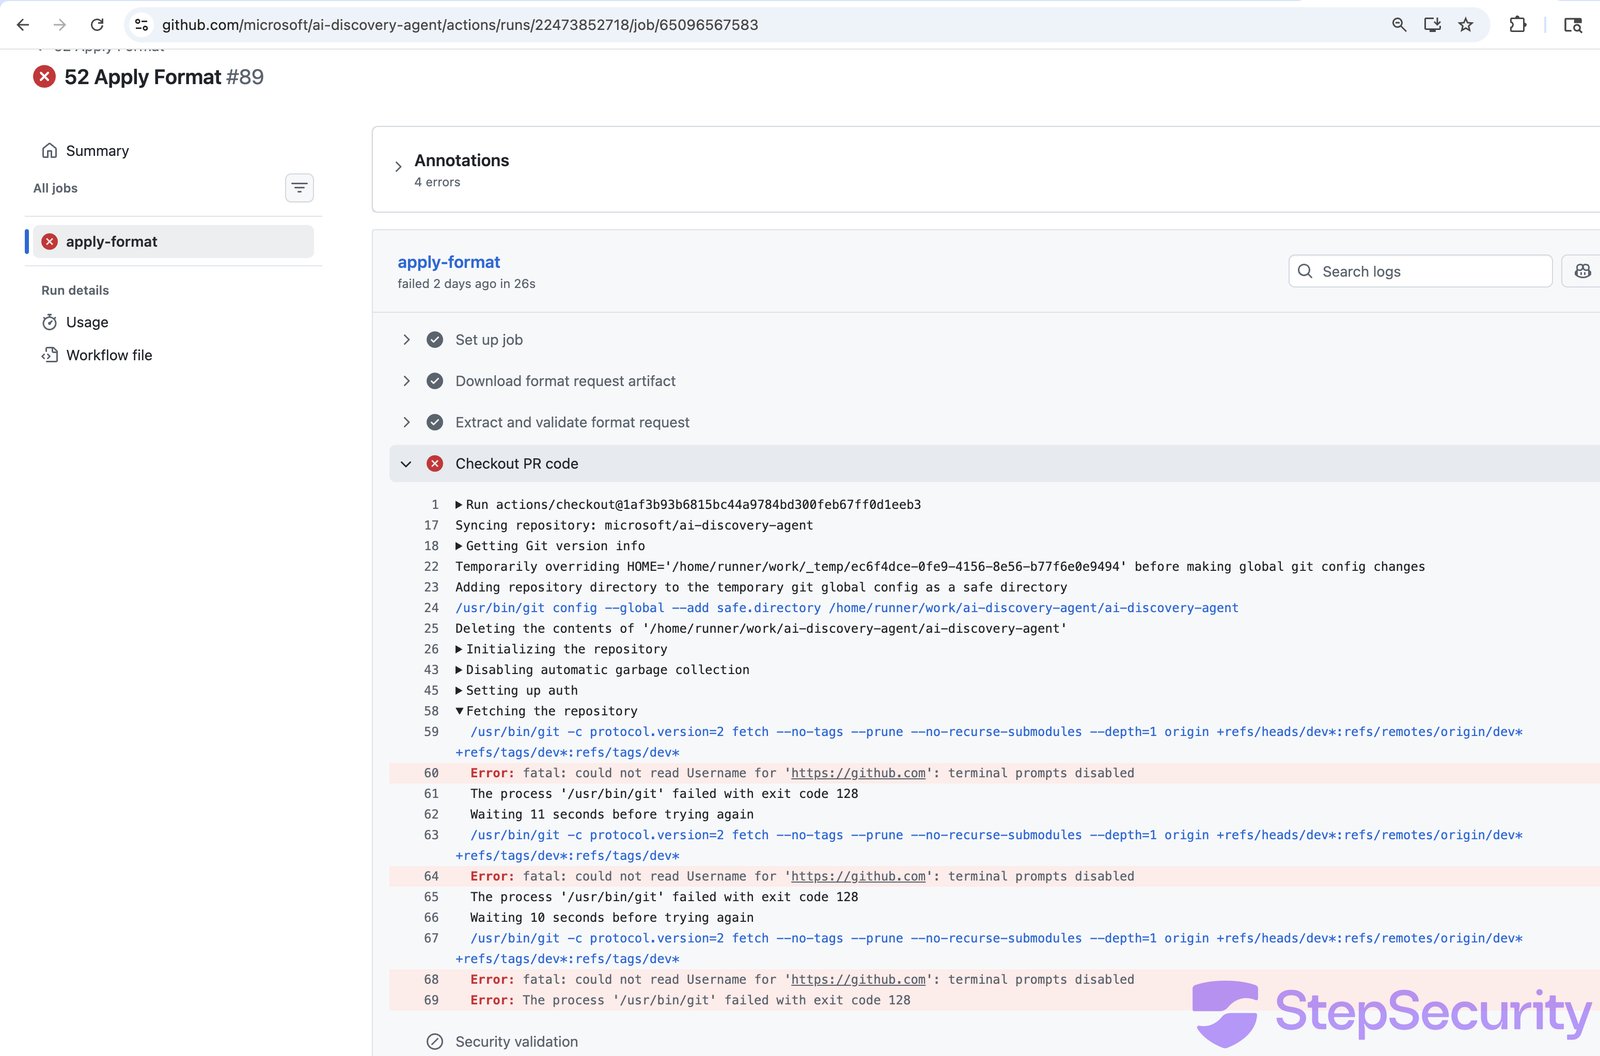Image resolution: width=1600 pixels, height=1056 pixels.
Task: Click the zoom magnifier icon in address bar
Action: pyautogui.click(x=1399, y=25)
